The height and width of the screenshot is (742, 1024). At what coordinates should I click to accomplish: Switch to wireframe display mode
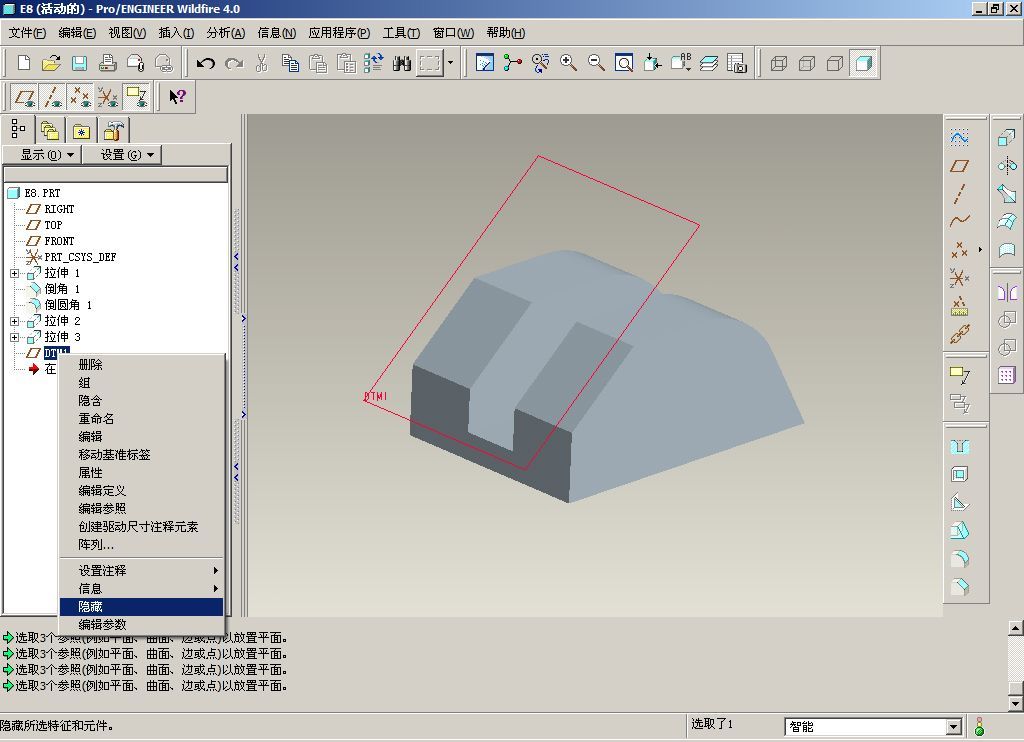(x=778, y=63)
